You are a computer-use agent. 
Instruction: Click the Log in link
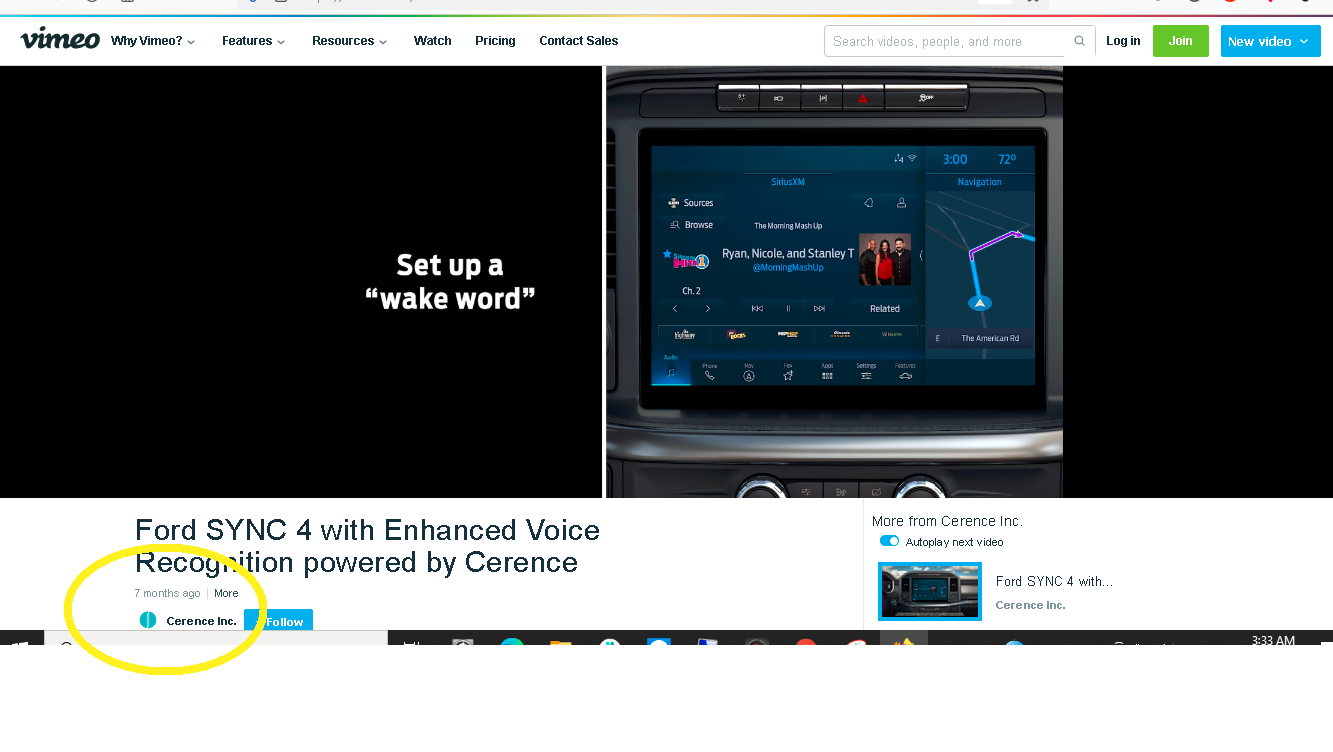(x=1123, y=41)
